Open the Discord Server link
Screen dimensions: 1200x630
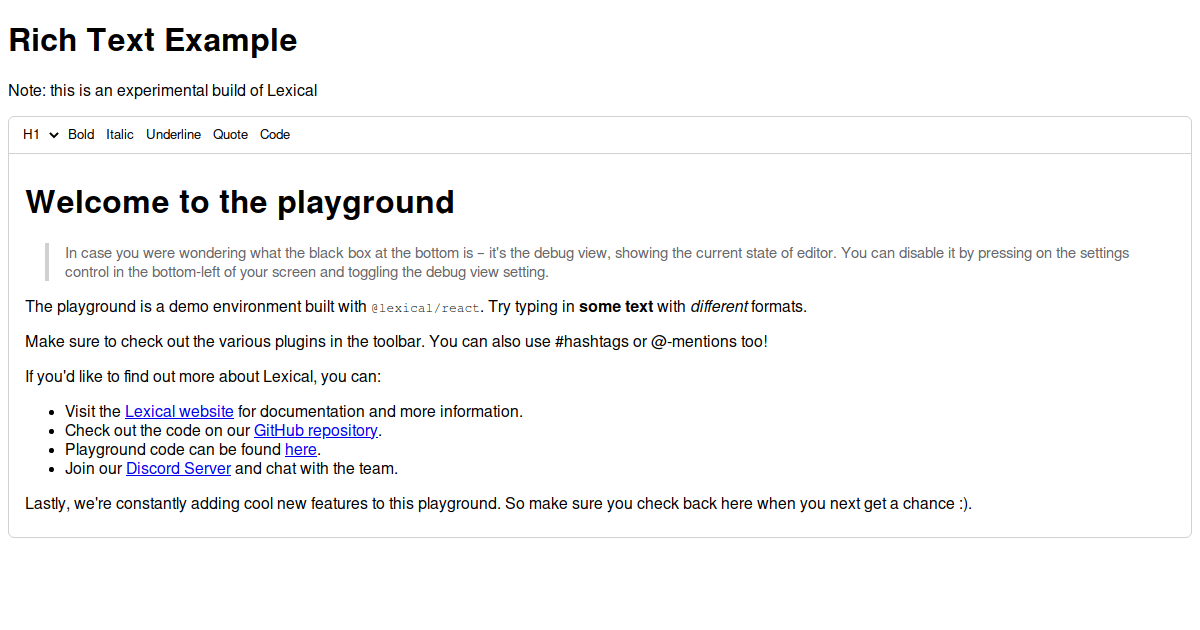pyautogui.click(x=178, y=468)
